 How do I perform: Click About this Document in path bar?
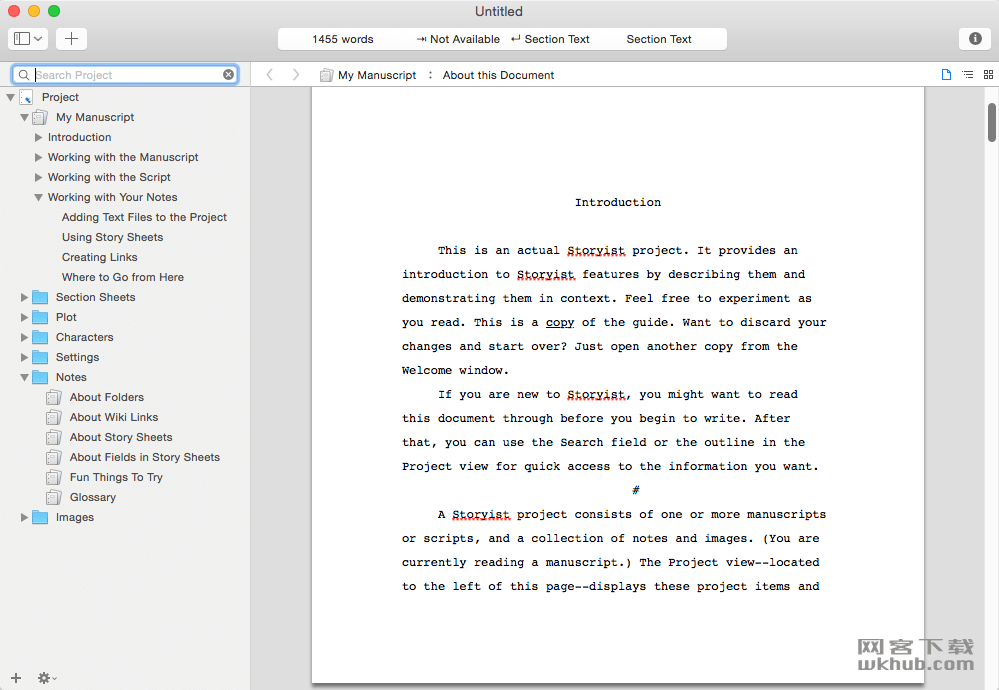pyautogui.click(x=498, y=75)
